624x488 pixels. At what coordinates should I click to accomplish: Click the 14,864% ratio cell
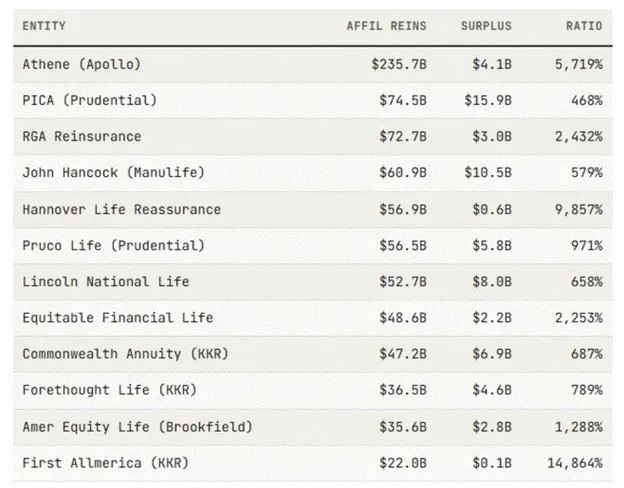[x=575, y=463]
